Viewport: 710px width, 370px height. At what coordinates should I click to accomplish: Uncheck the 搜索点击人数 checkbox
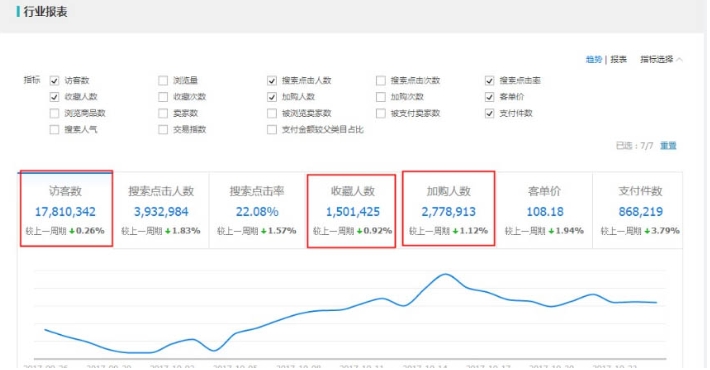tap(272, 81)
